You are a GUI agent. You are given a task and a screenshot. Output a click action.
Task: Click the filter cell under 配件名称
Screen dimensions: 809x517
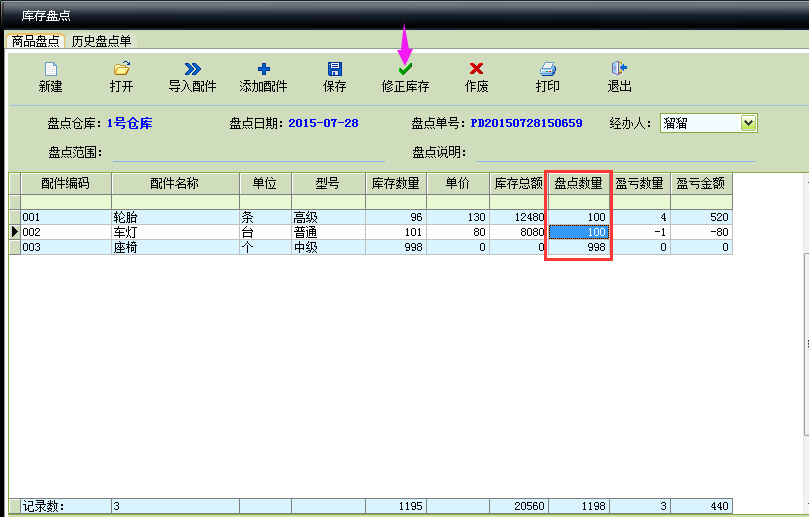(175, 202)
